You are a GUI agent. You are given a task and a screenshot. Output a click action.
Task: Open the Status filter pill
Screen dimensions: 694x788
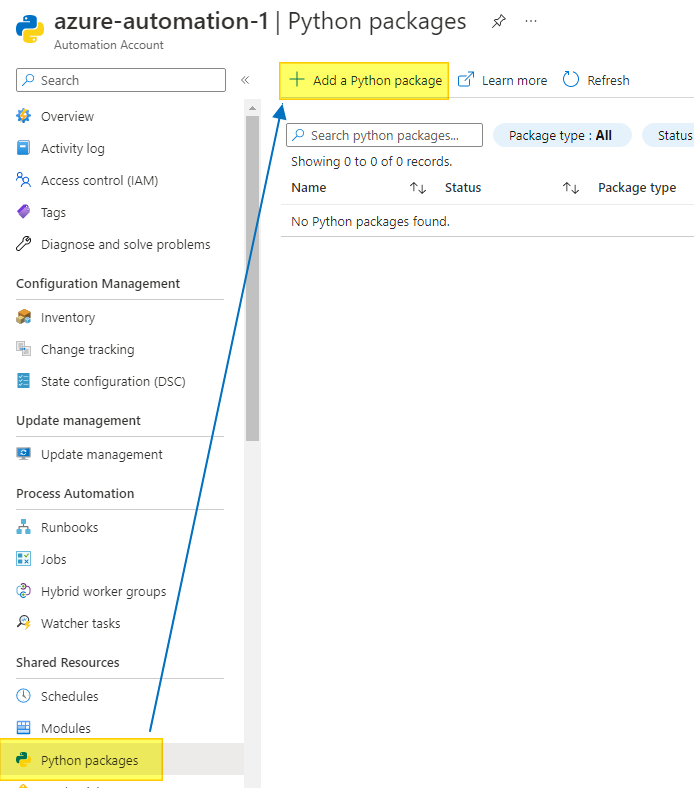668,135
